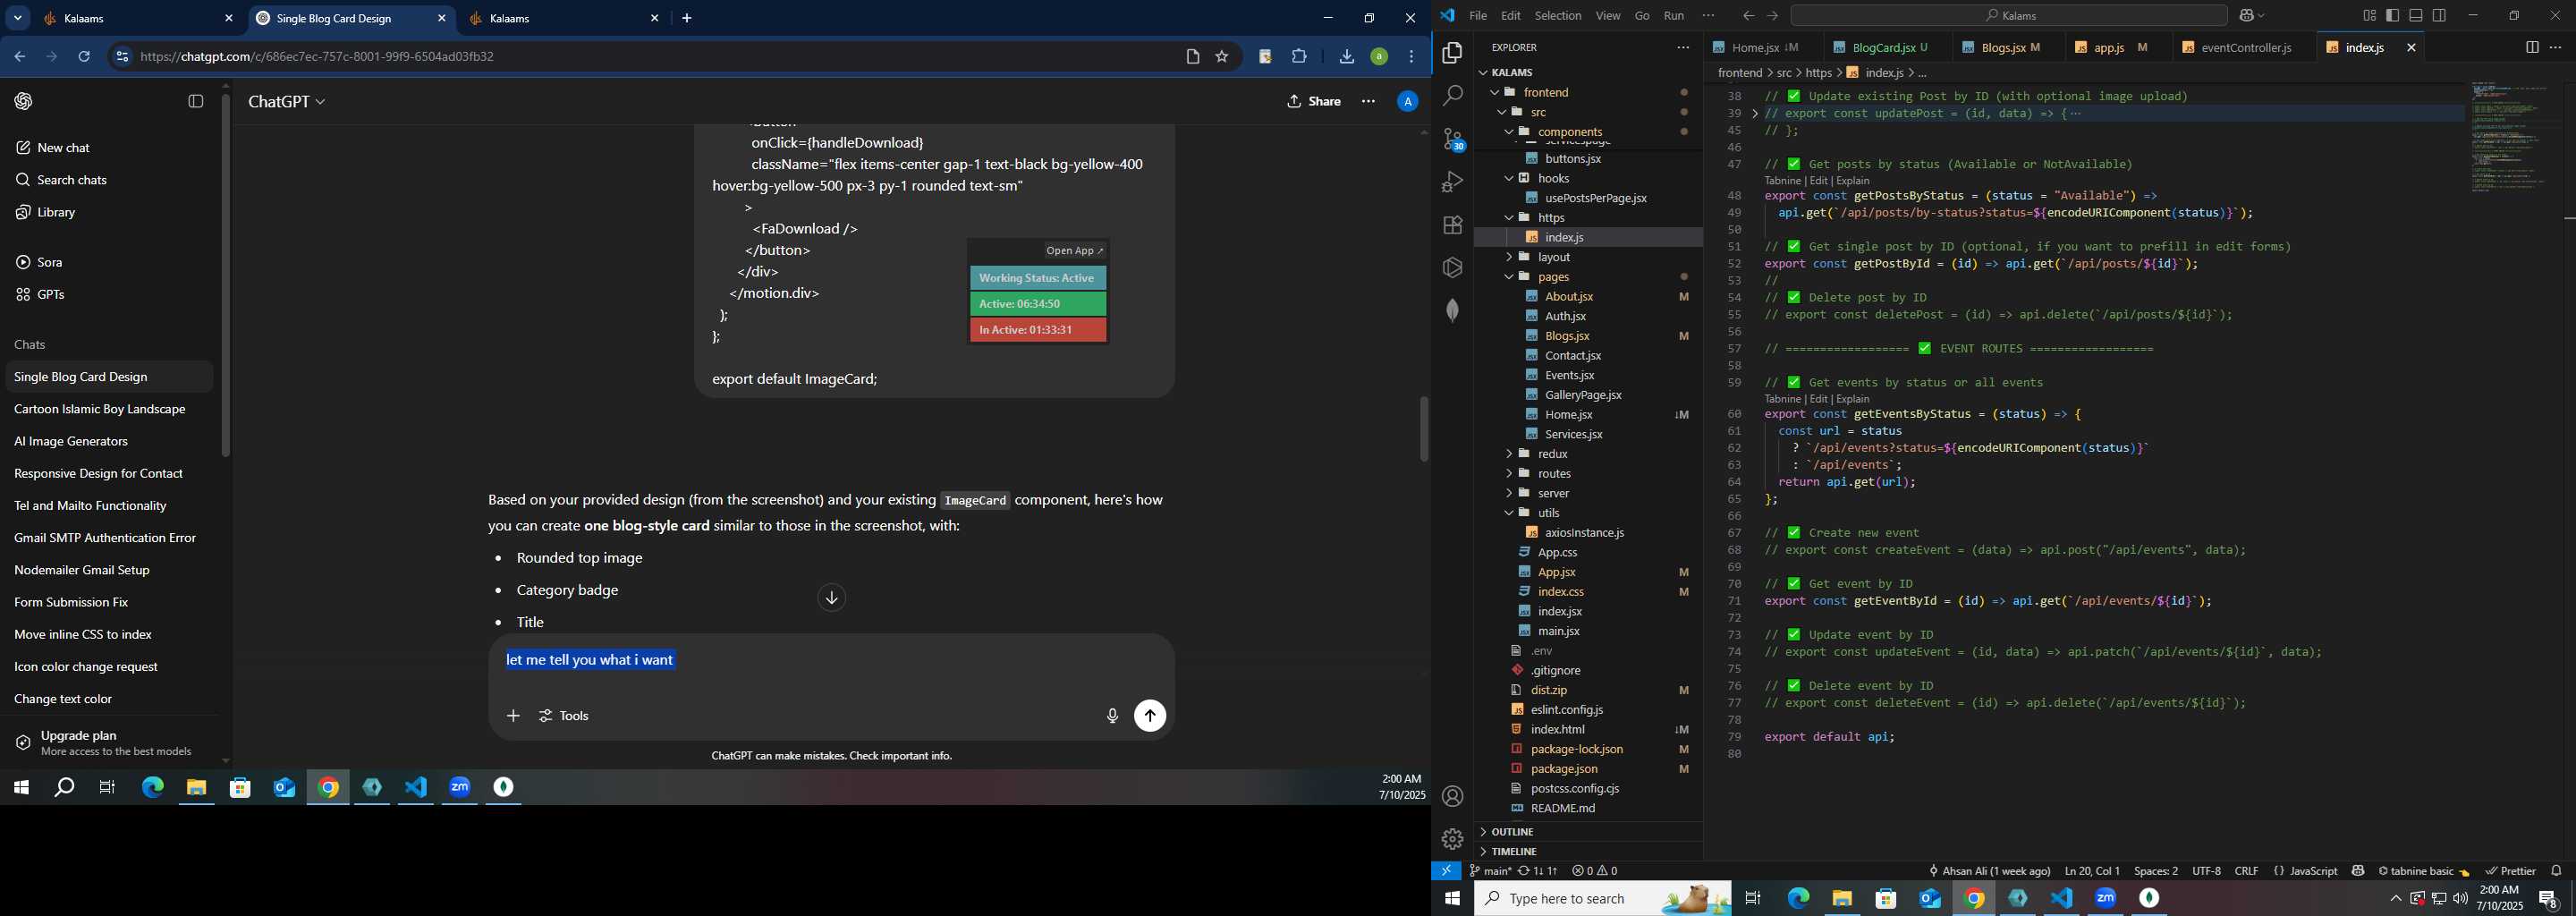Open ChatGPT model selector dropdown
Viewport: 2576px width, 916px height.
pyautogui.click(x=286, y=102)
